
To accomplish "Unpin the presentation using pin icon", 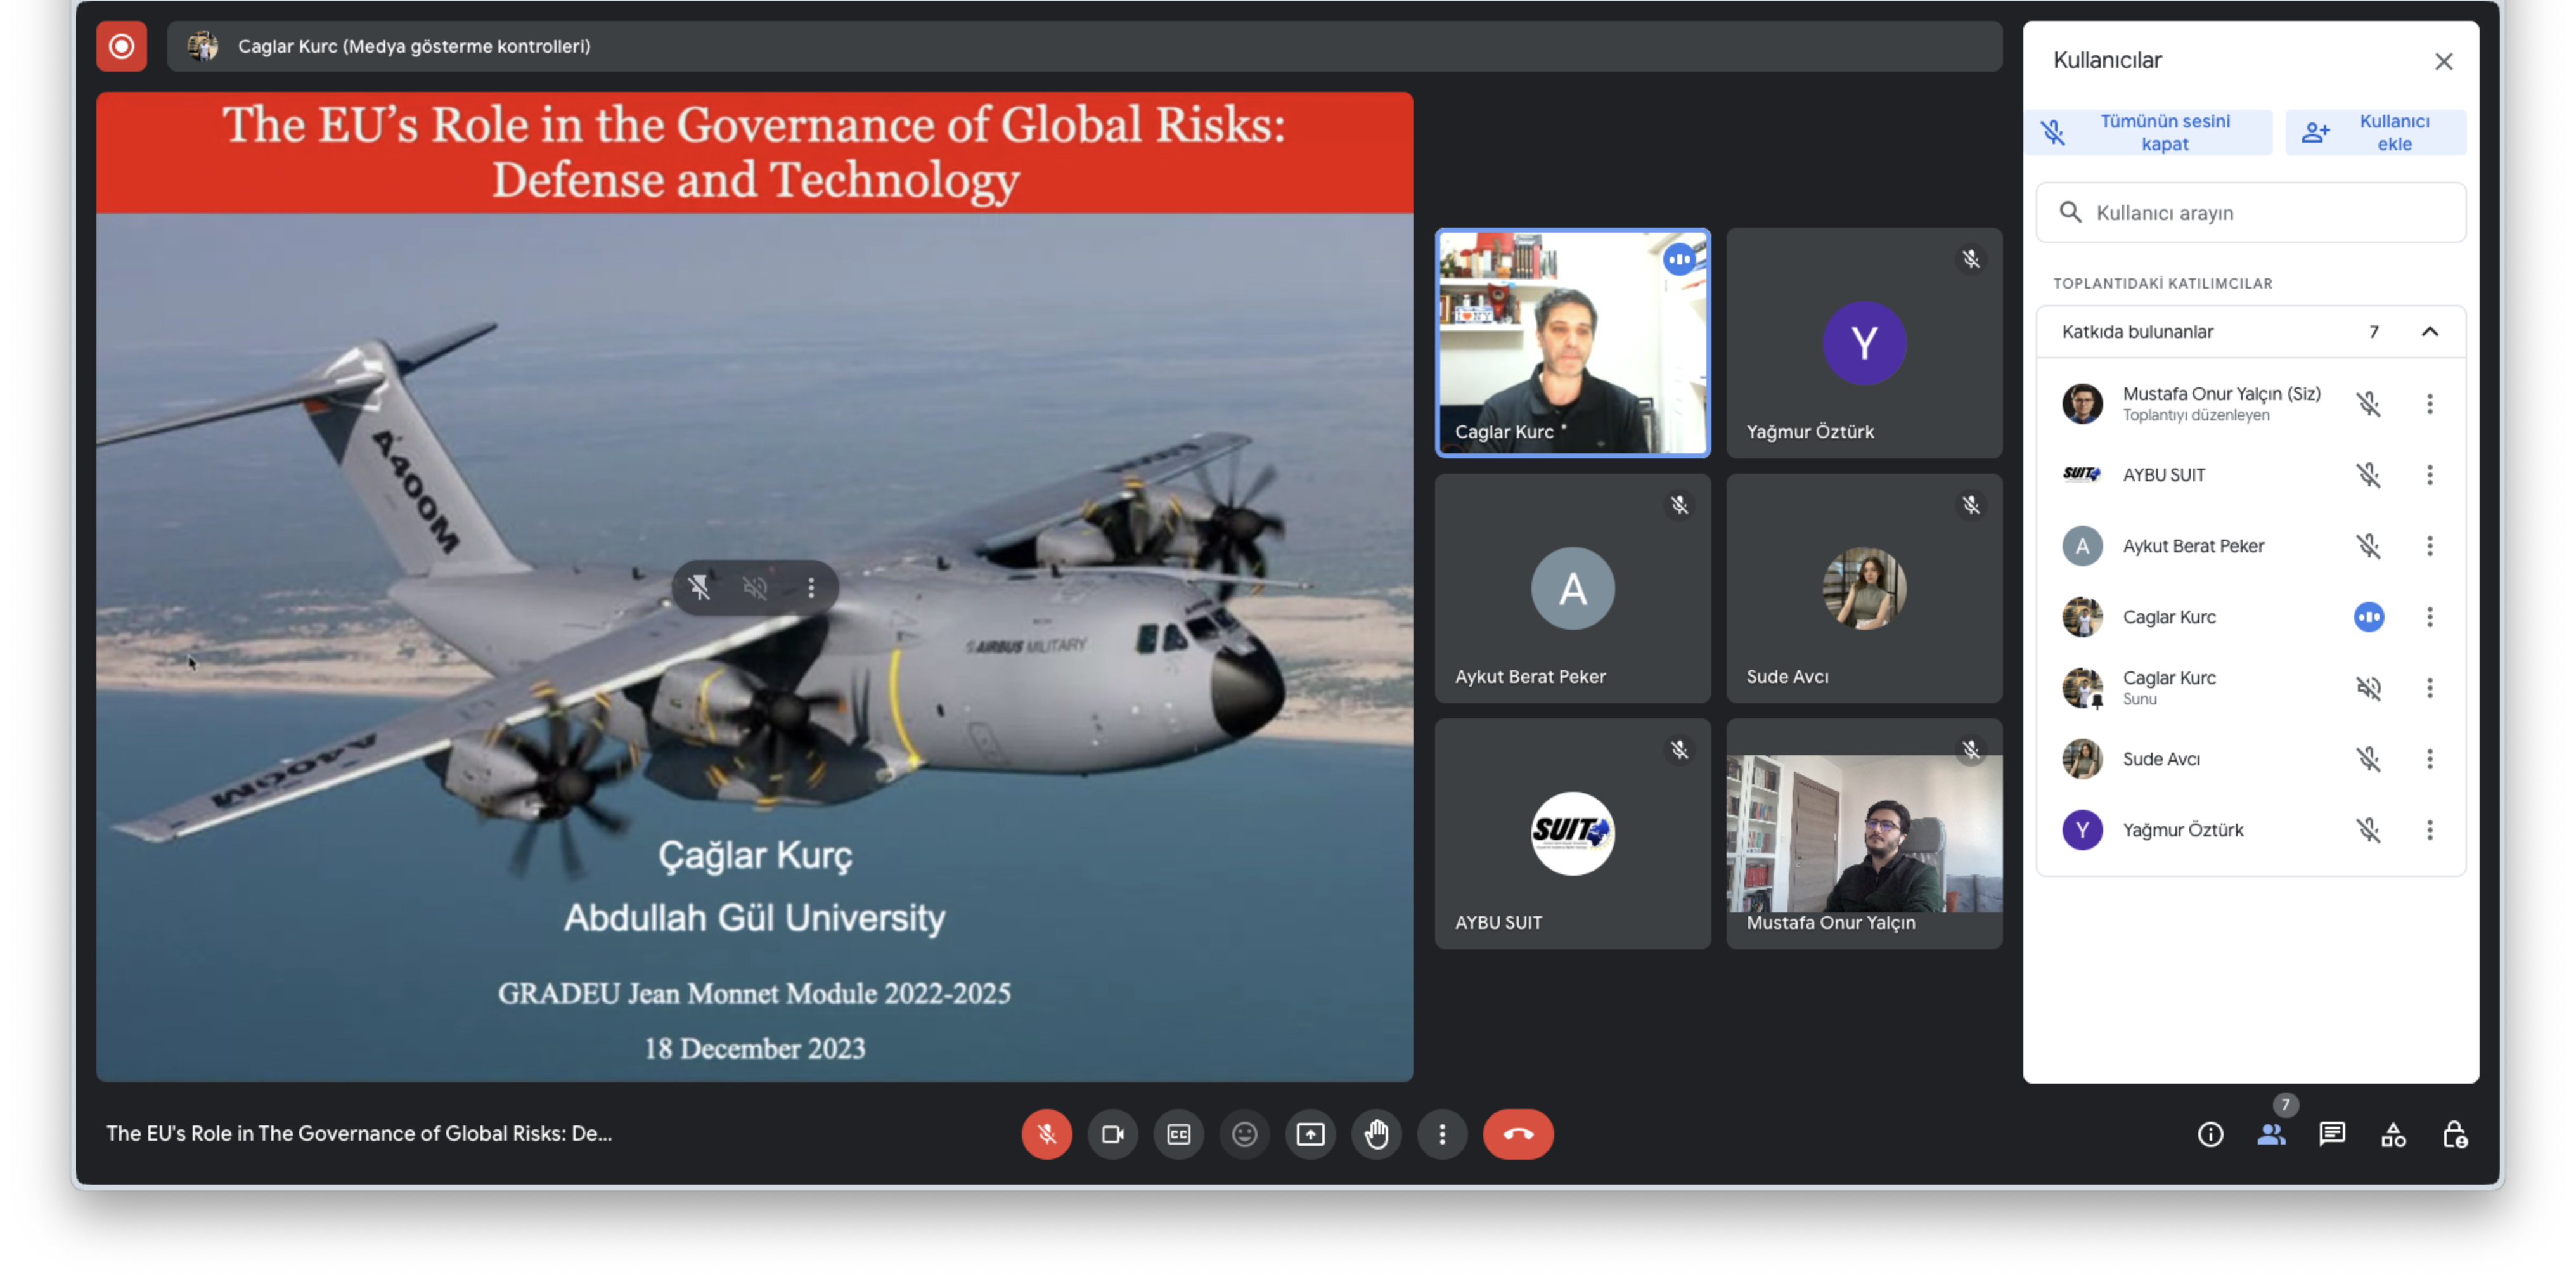I will pos(699,588).
